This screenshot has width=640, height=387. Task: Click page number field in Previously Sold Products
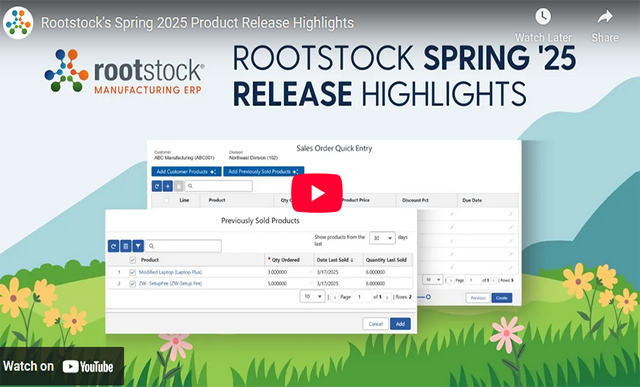click(362, 297)
